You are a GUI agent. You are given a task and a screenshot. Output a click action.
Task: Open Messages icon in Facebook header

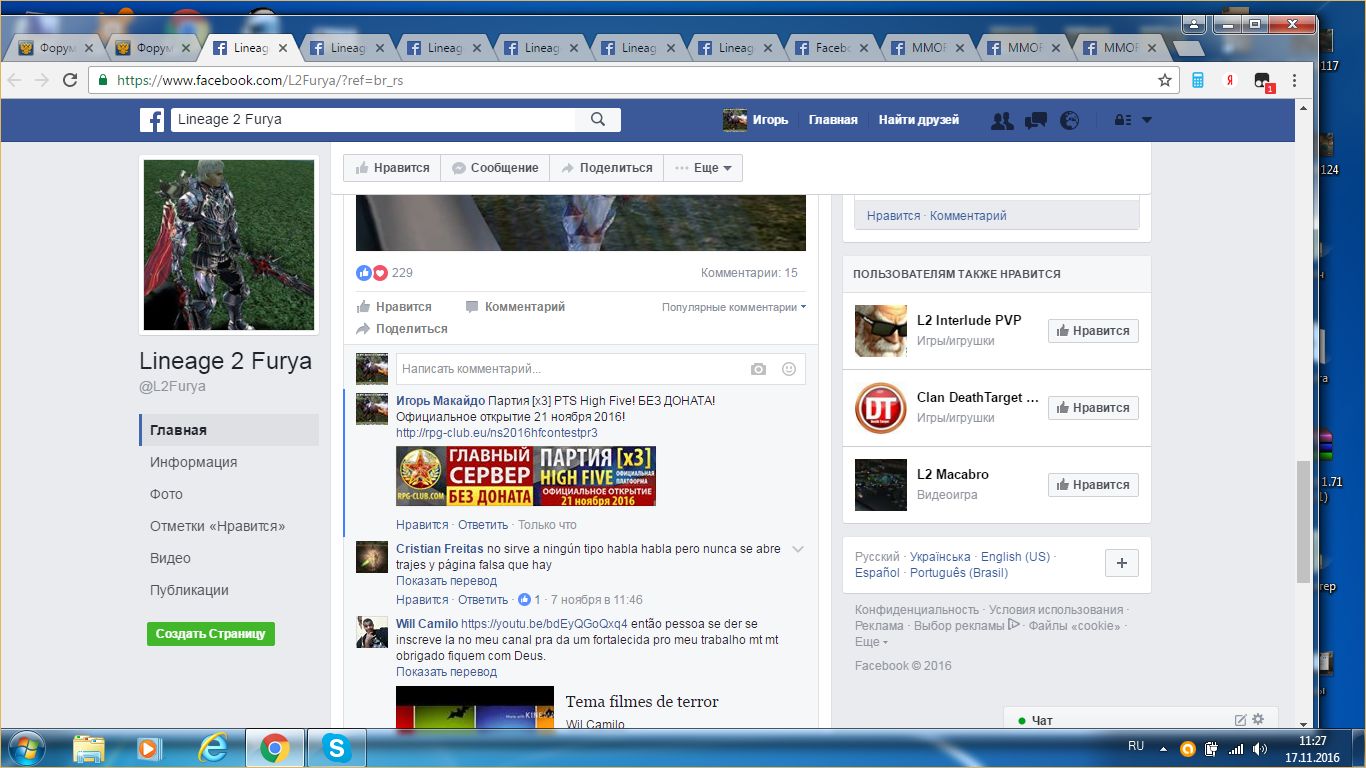tap(1036, 120)
